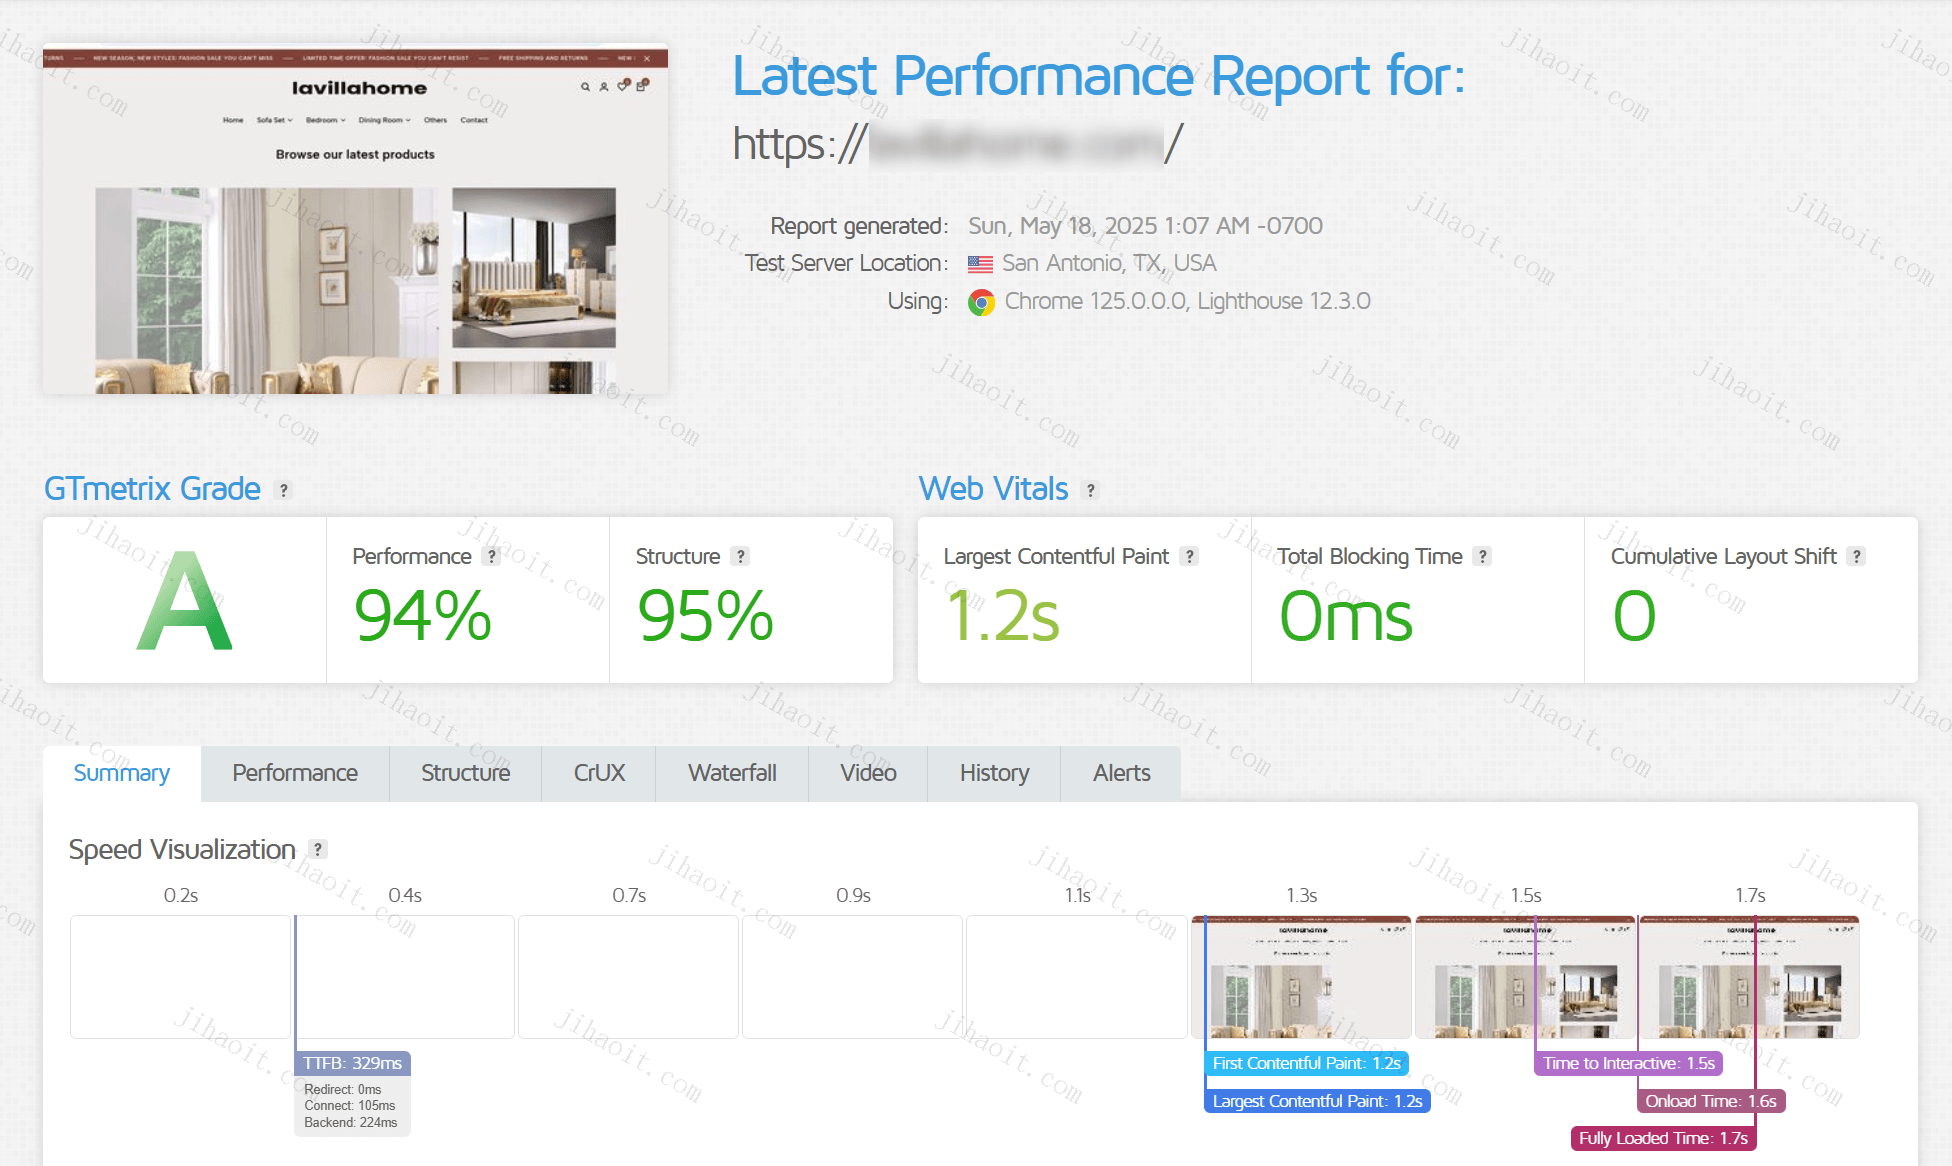Switch to the Summary tab
1952x1166 pixels.
[x=122, y=773]
